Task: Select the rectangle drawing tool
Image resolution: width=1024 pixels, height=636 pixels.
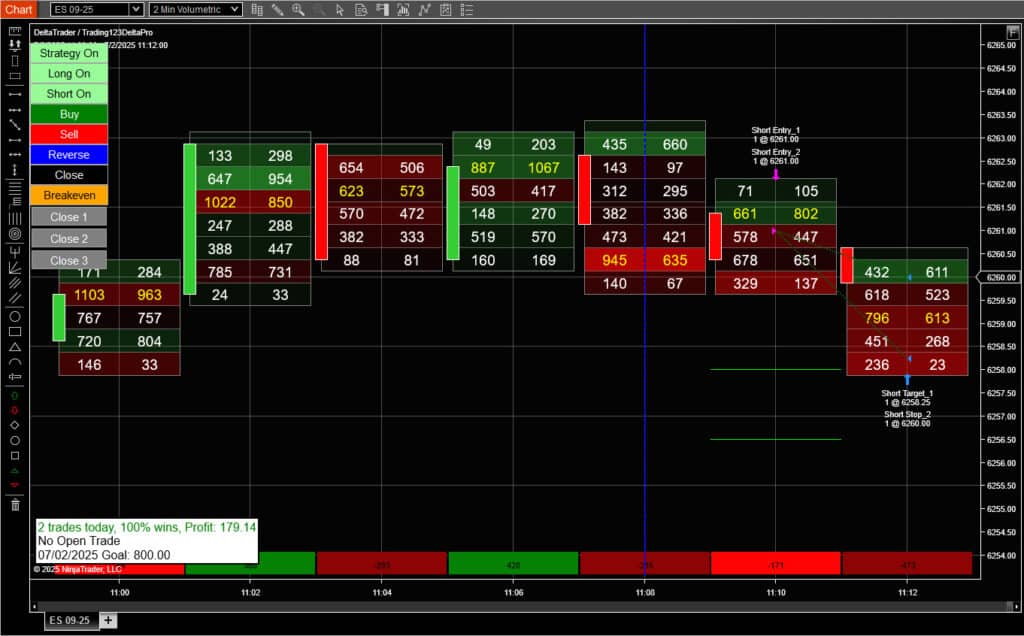Action: [15, 332]
